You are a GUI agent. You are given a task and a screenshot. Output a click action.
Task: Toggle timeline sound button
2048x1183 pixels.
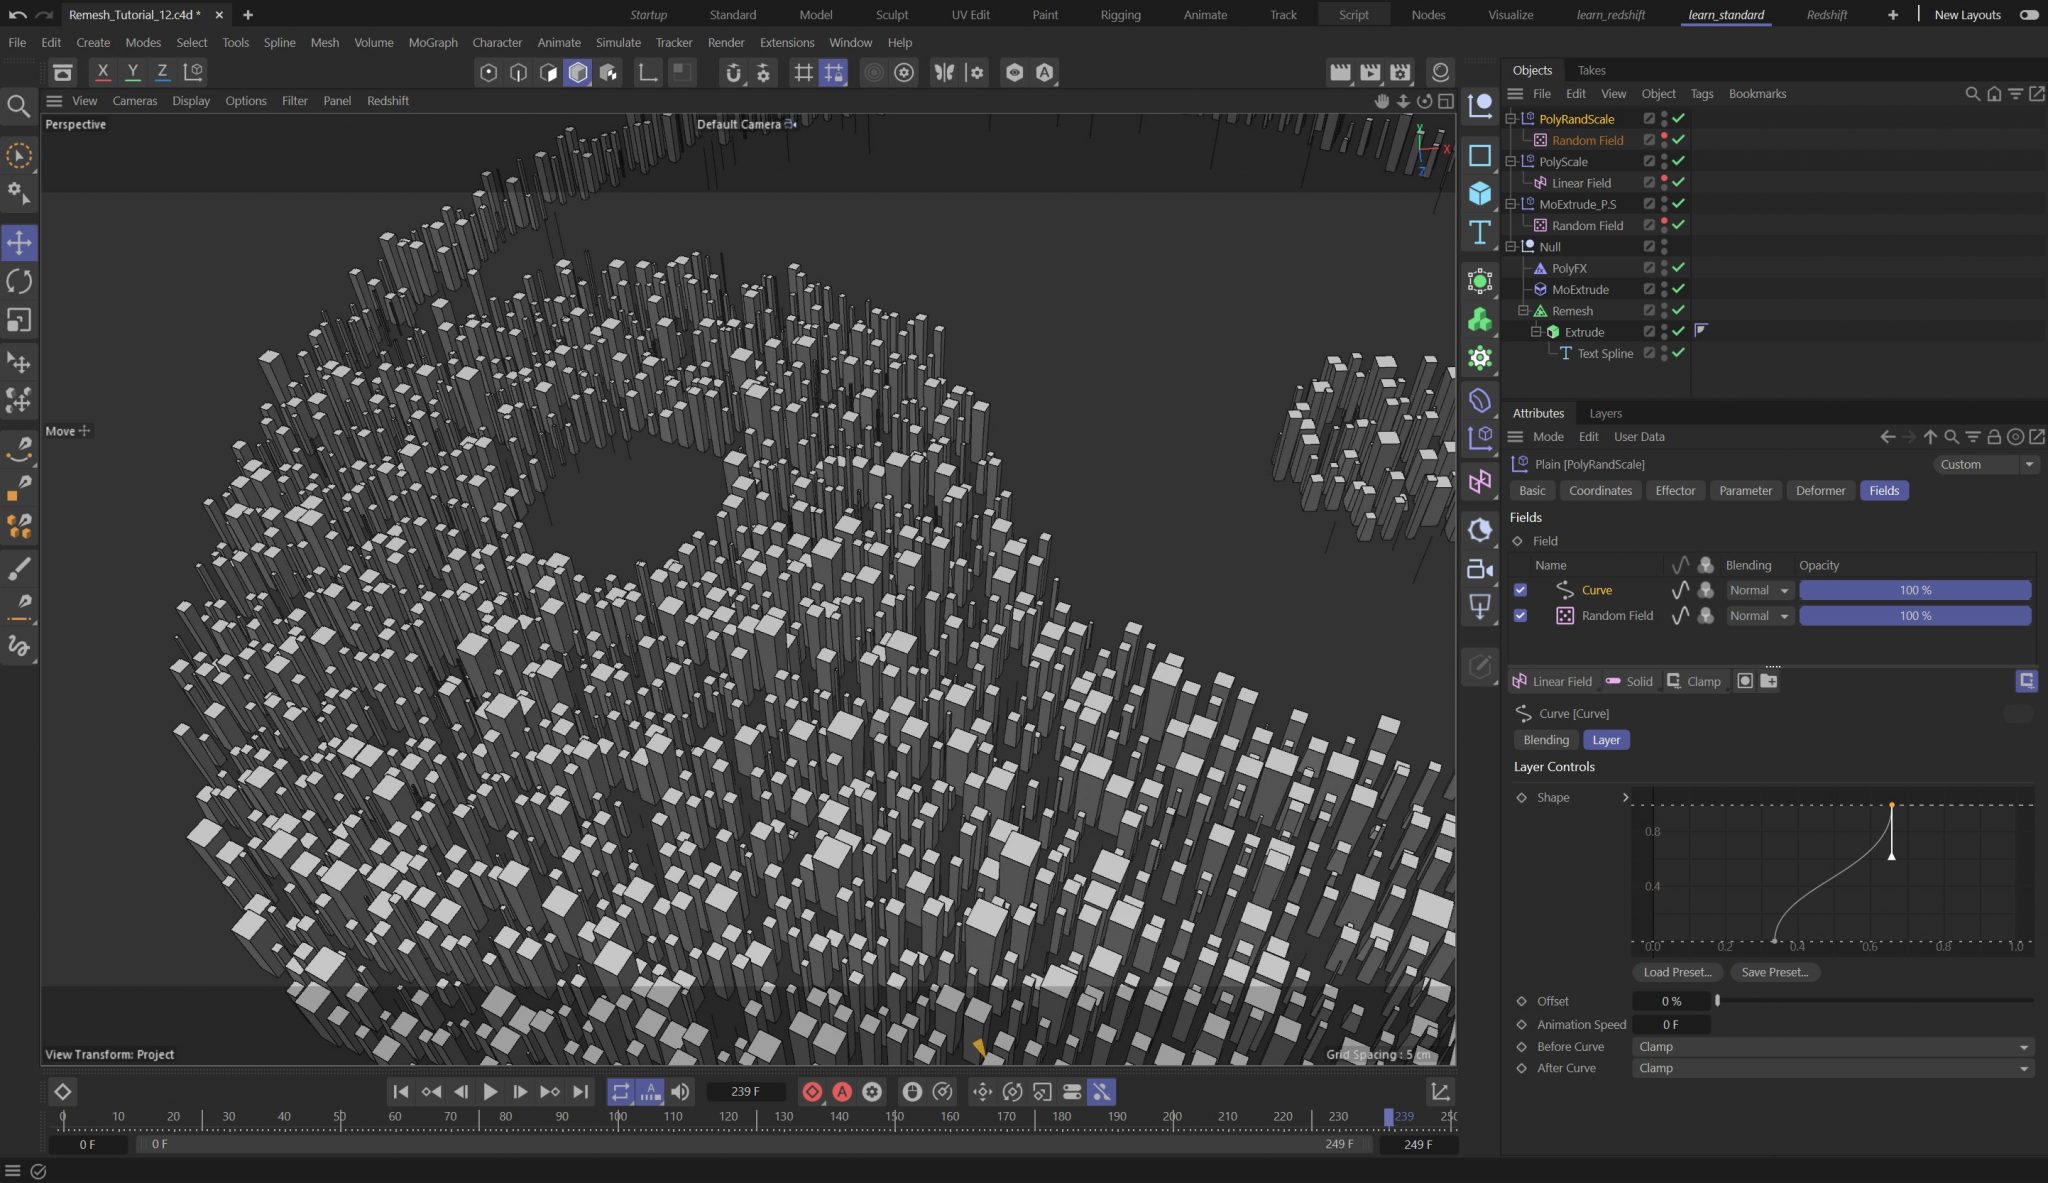pyautogui.click(x=680, y=1092)
